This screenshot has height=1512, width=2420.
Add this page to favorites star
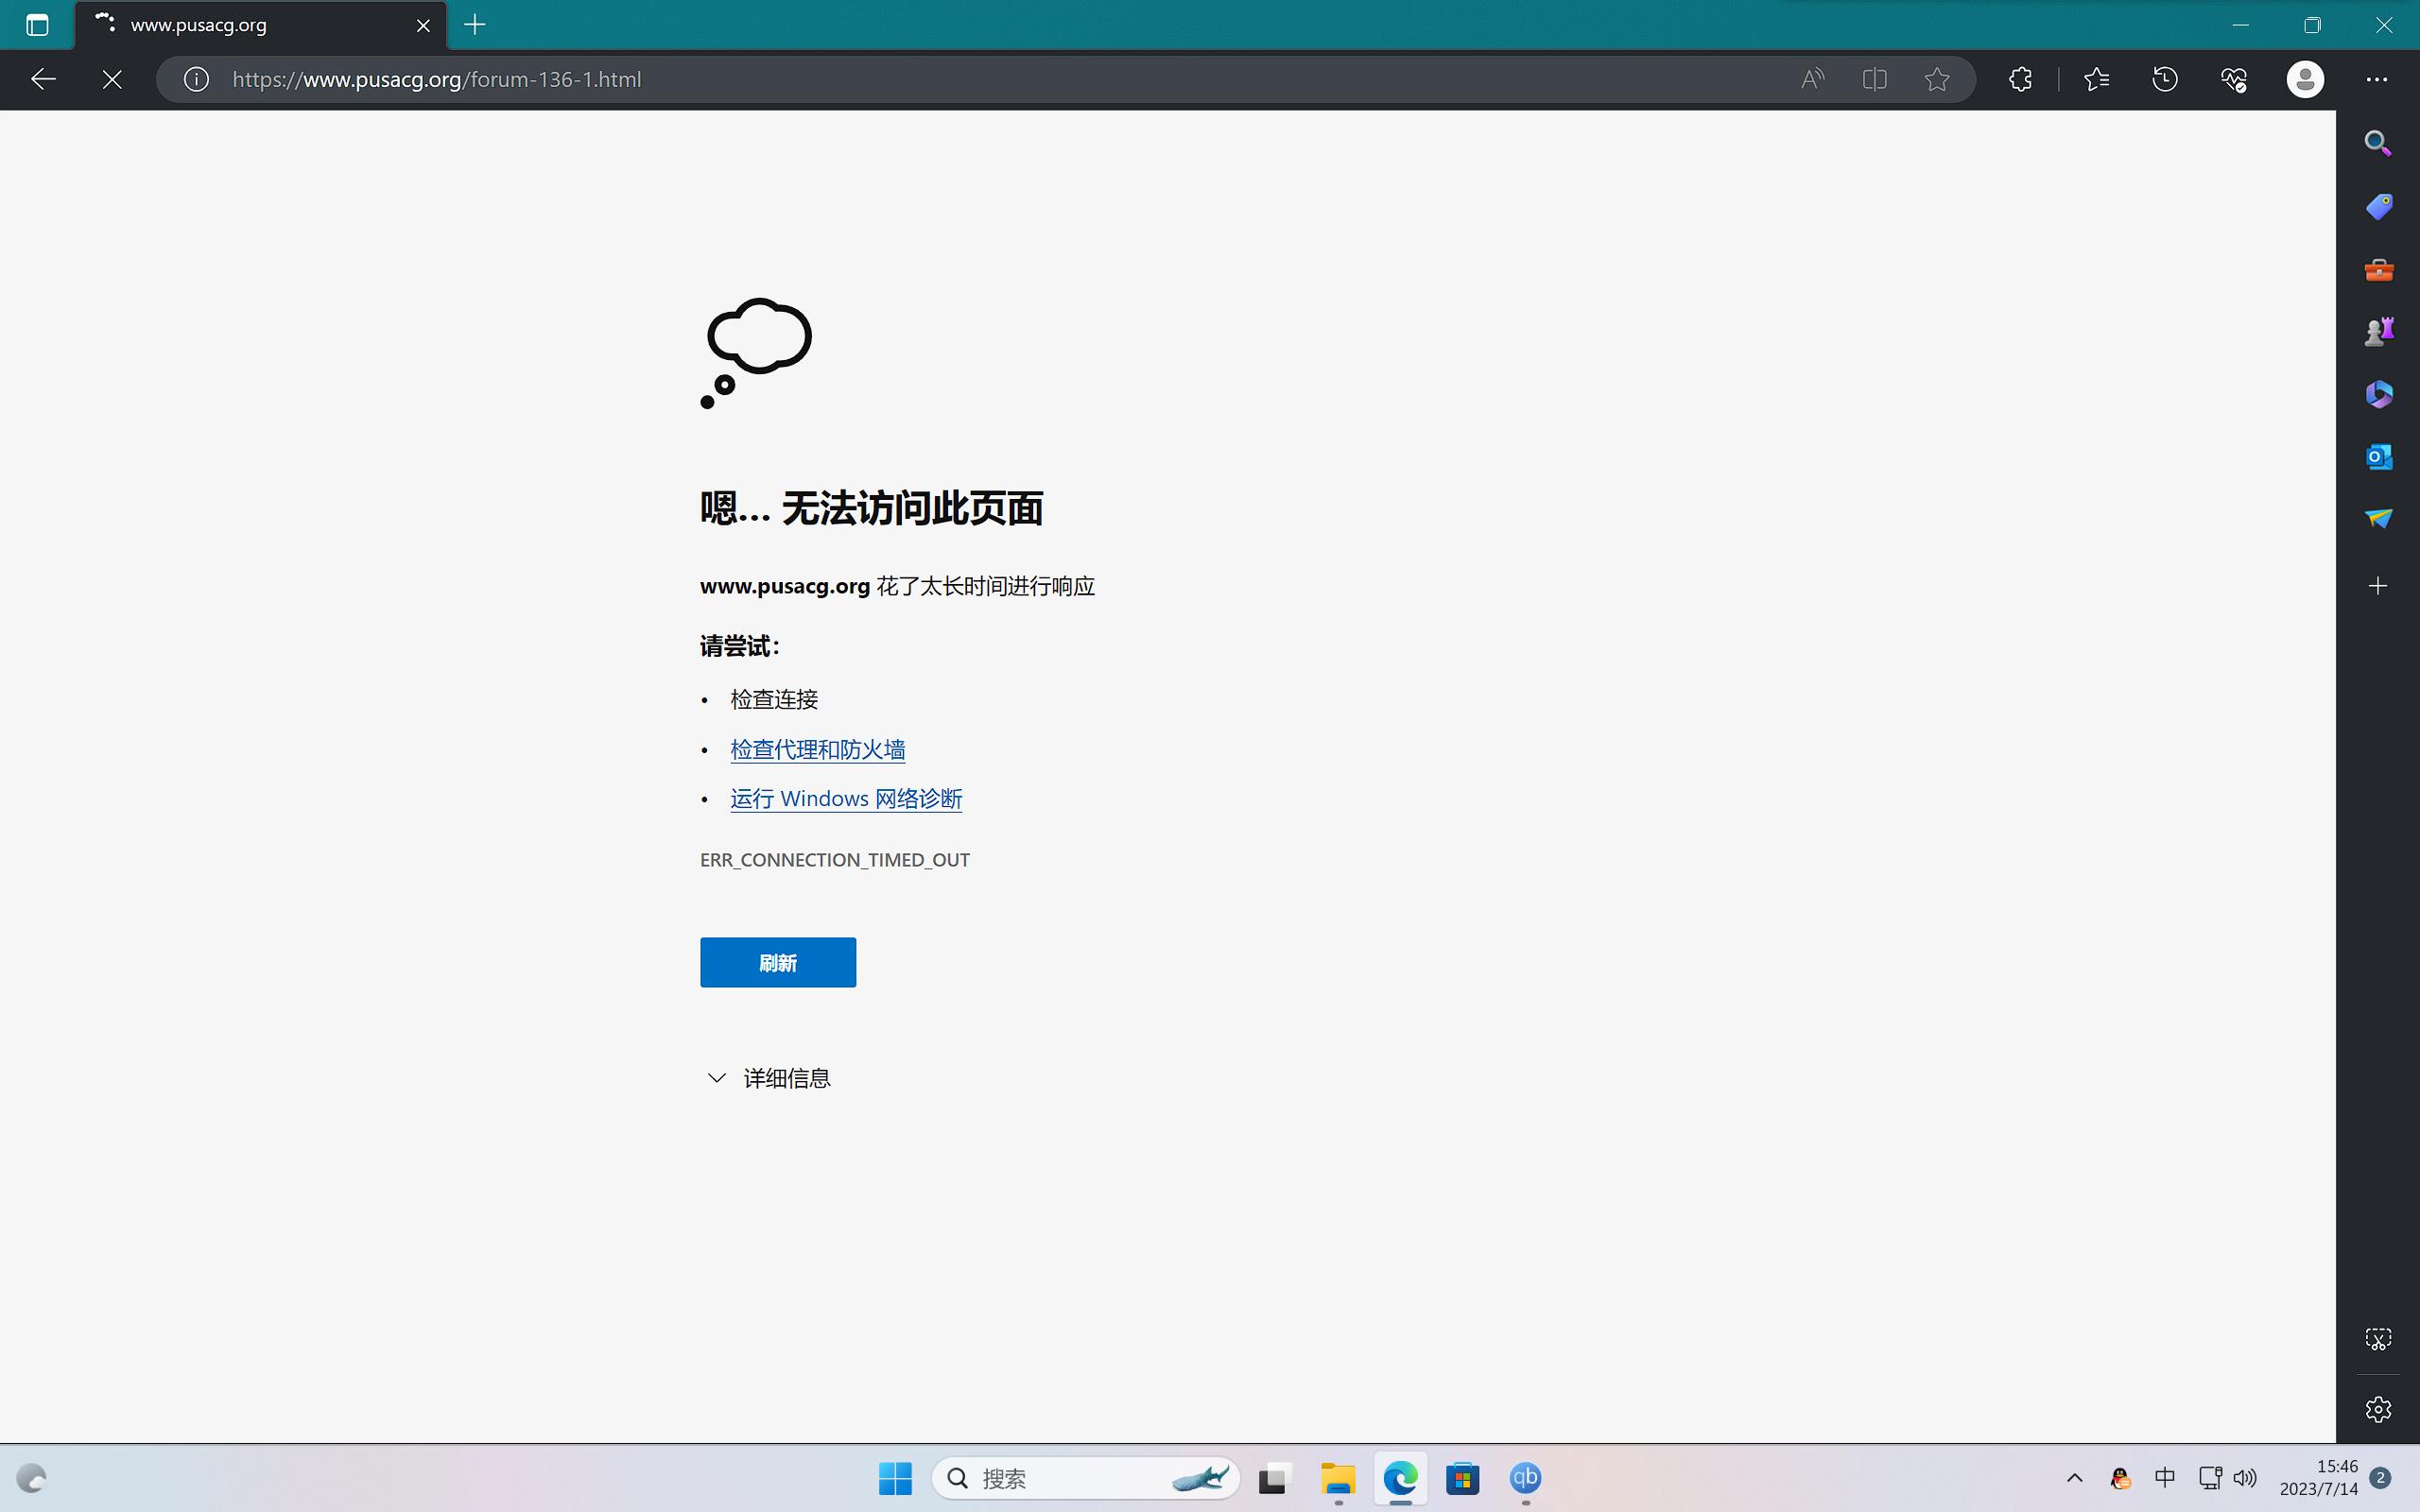pos(1937,79)
